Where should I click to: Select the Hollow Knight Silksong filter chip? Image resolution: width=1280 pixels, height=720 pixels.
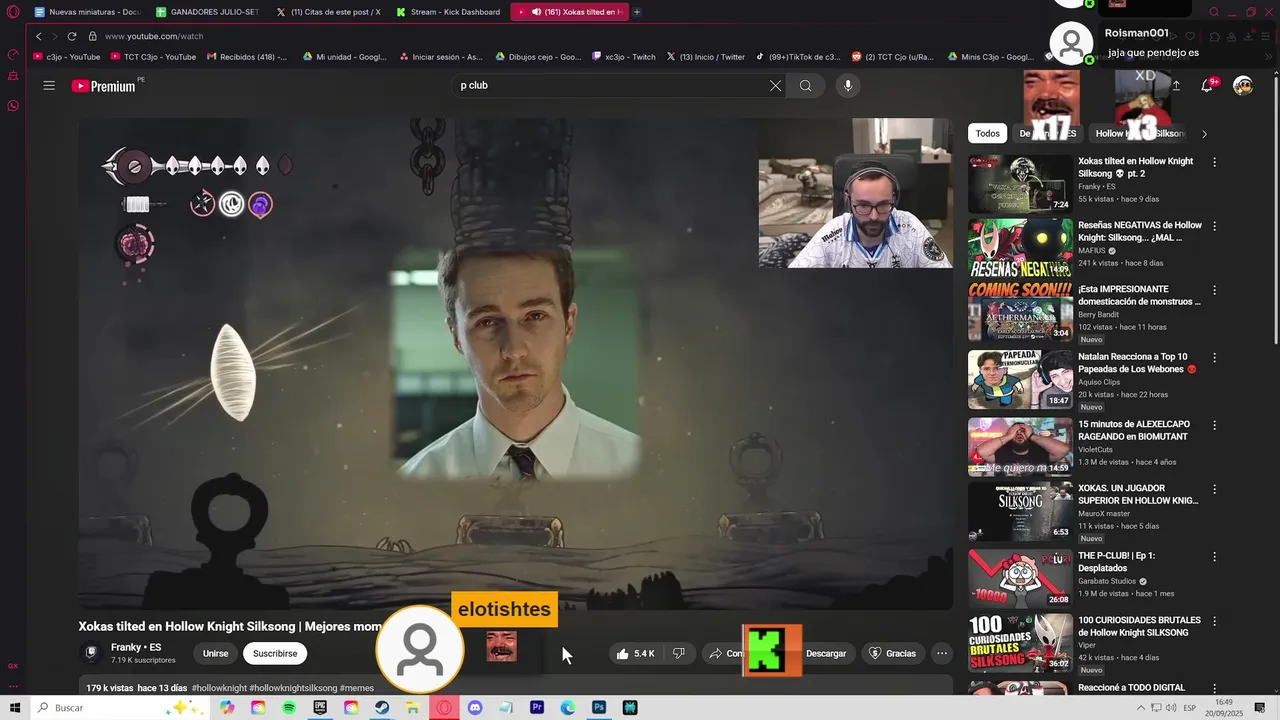tap(1139, 134)
